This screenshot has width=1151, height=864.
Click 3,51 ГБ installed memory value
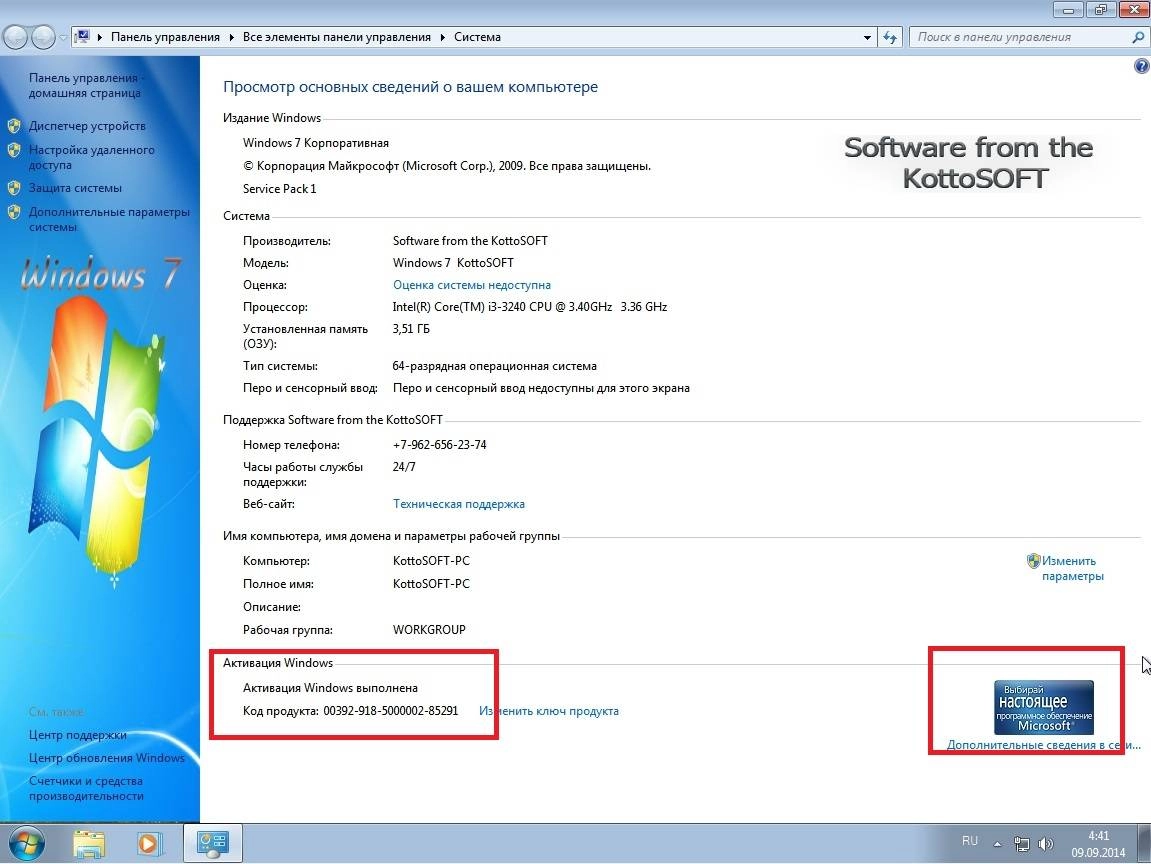click(x=411, y=329)
